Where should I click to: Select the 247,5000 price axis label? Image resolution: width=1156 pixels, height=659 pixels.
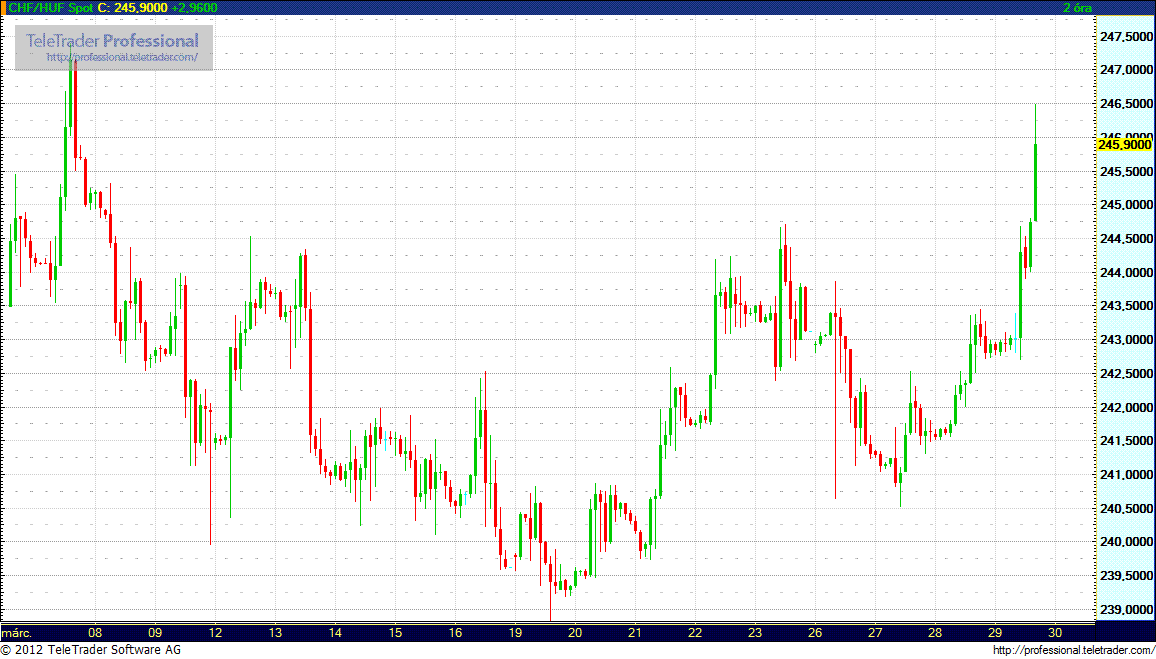coord(1125,37)
